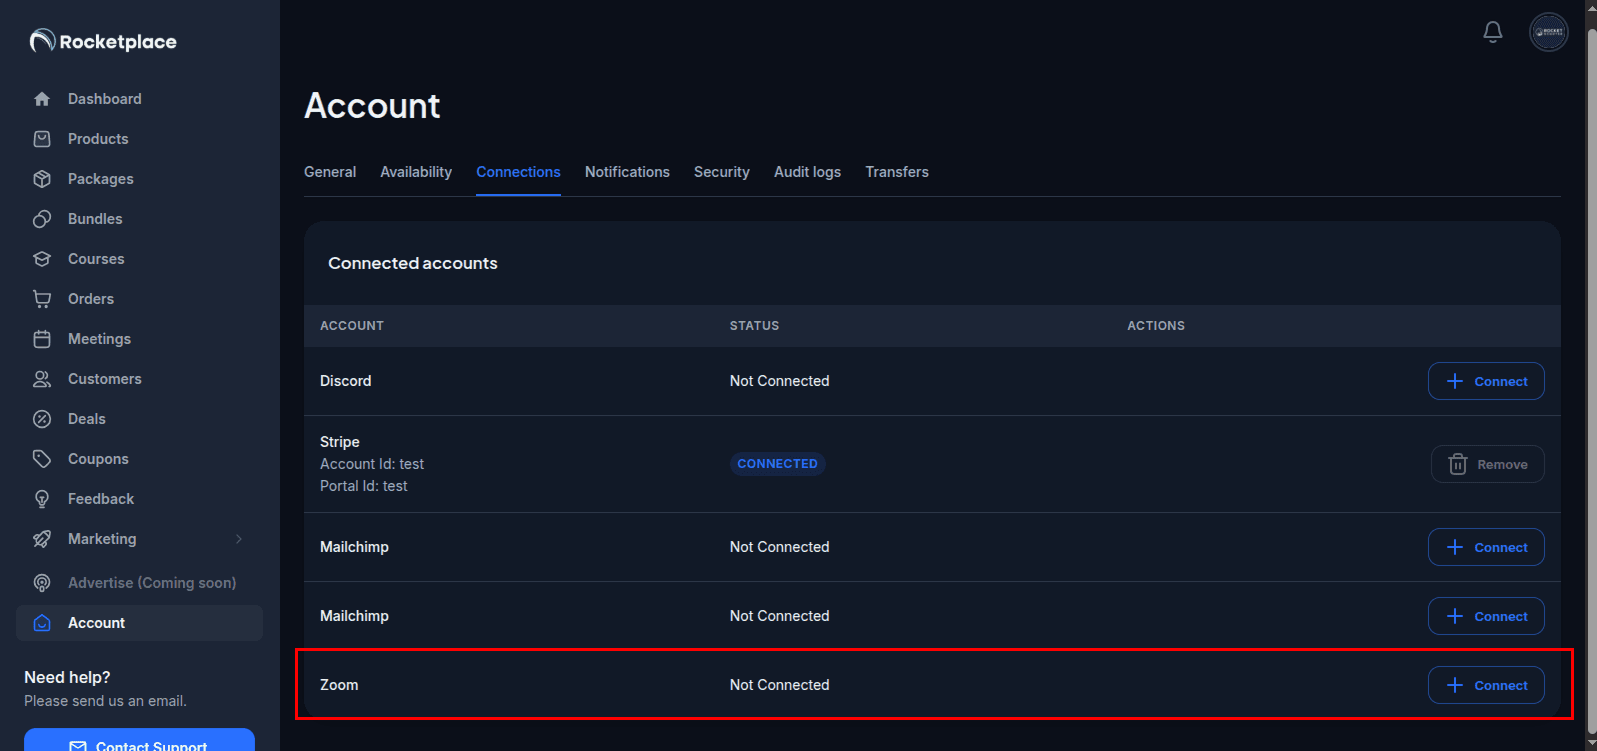Viewport: 1597px width, 751px height.
Task: Expand the Marketing submenu chevron
Action: (239, 539)
